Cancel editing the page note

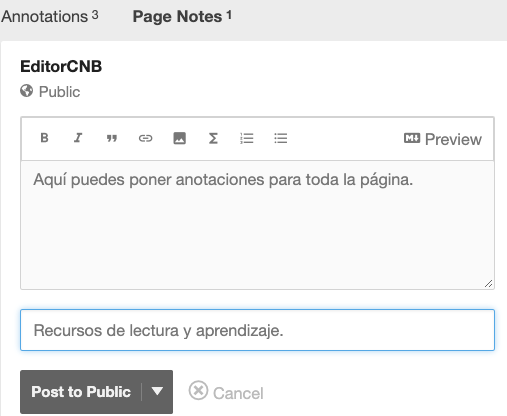[x=226, y=392]
